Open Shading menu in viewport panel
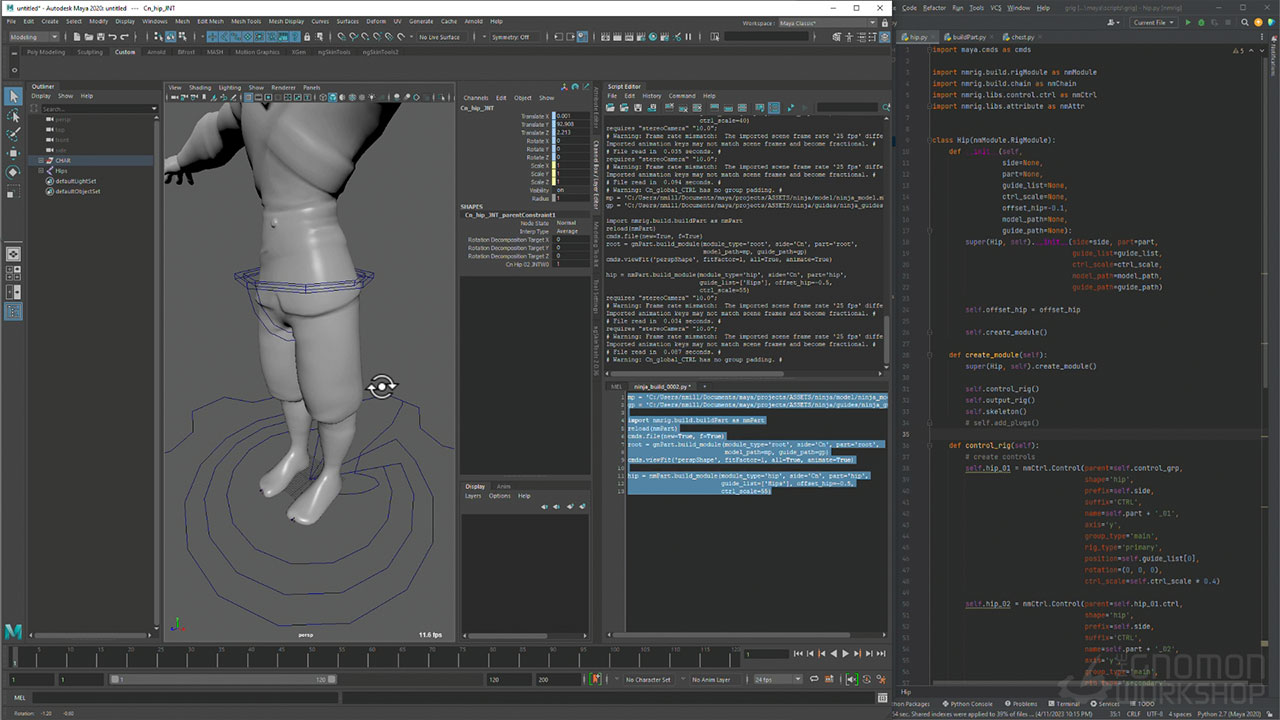 click(x=200, y=87)
